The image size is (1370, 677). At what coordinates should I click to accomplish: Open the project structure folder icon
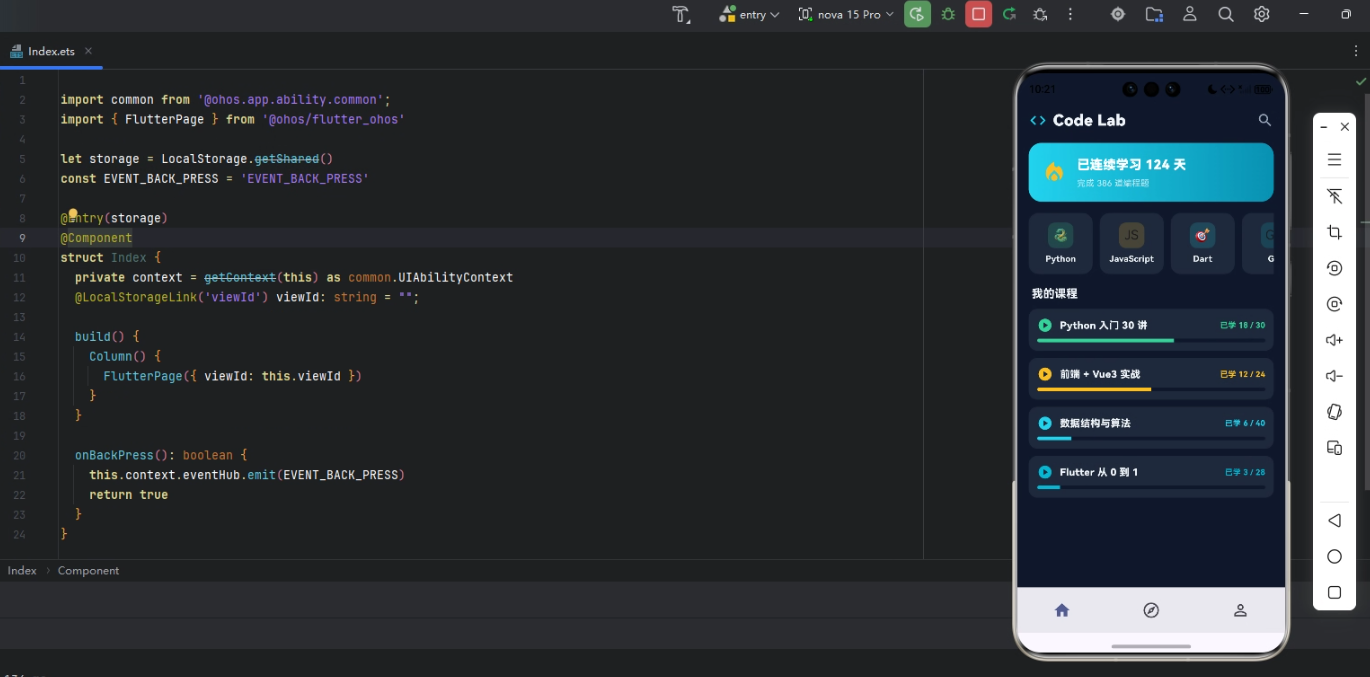[x=1154, y=14]
